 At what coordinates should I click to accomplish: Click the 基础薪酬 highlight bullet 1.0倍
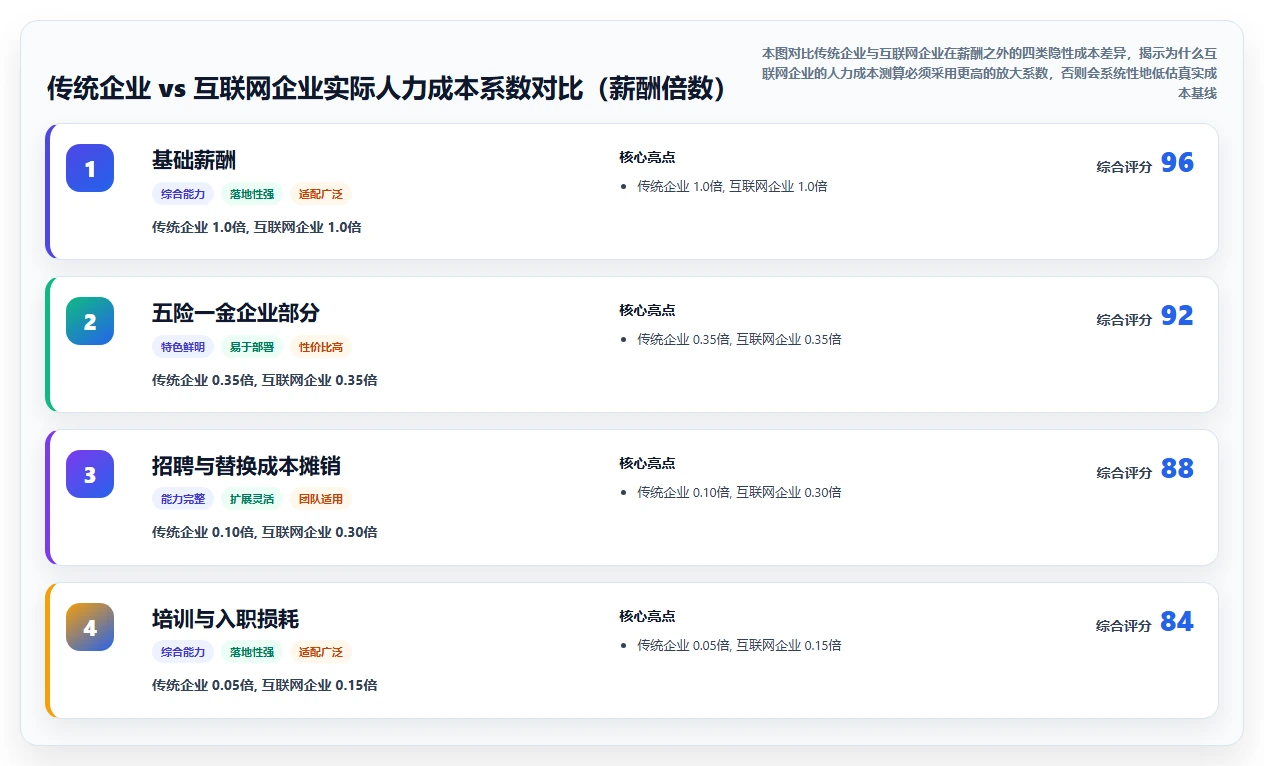point(732,186)
